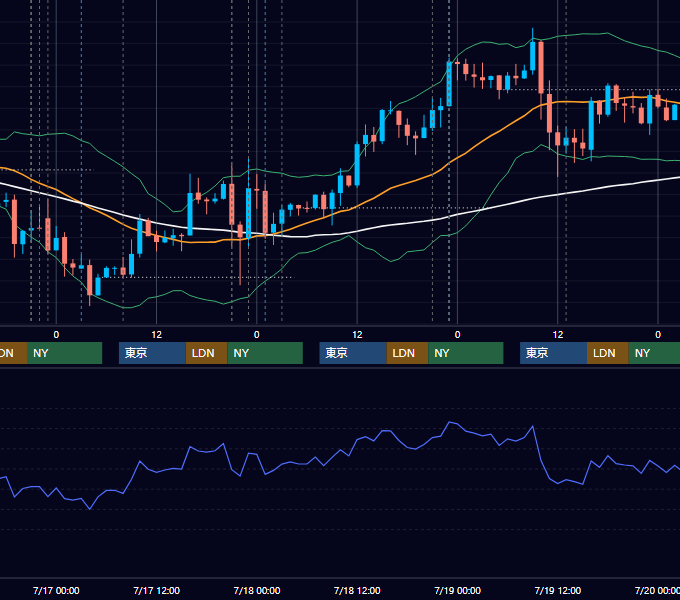680x600 pixels.
Task: Select the 東京 session block on 7/18
Action: pyautogui.click(x=353, y=353)
